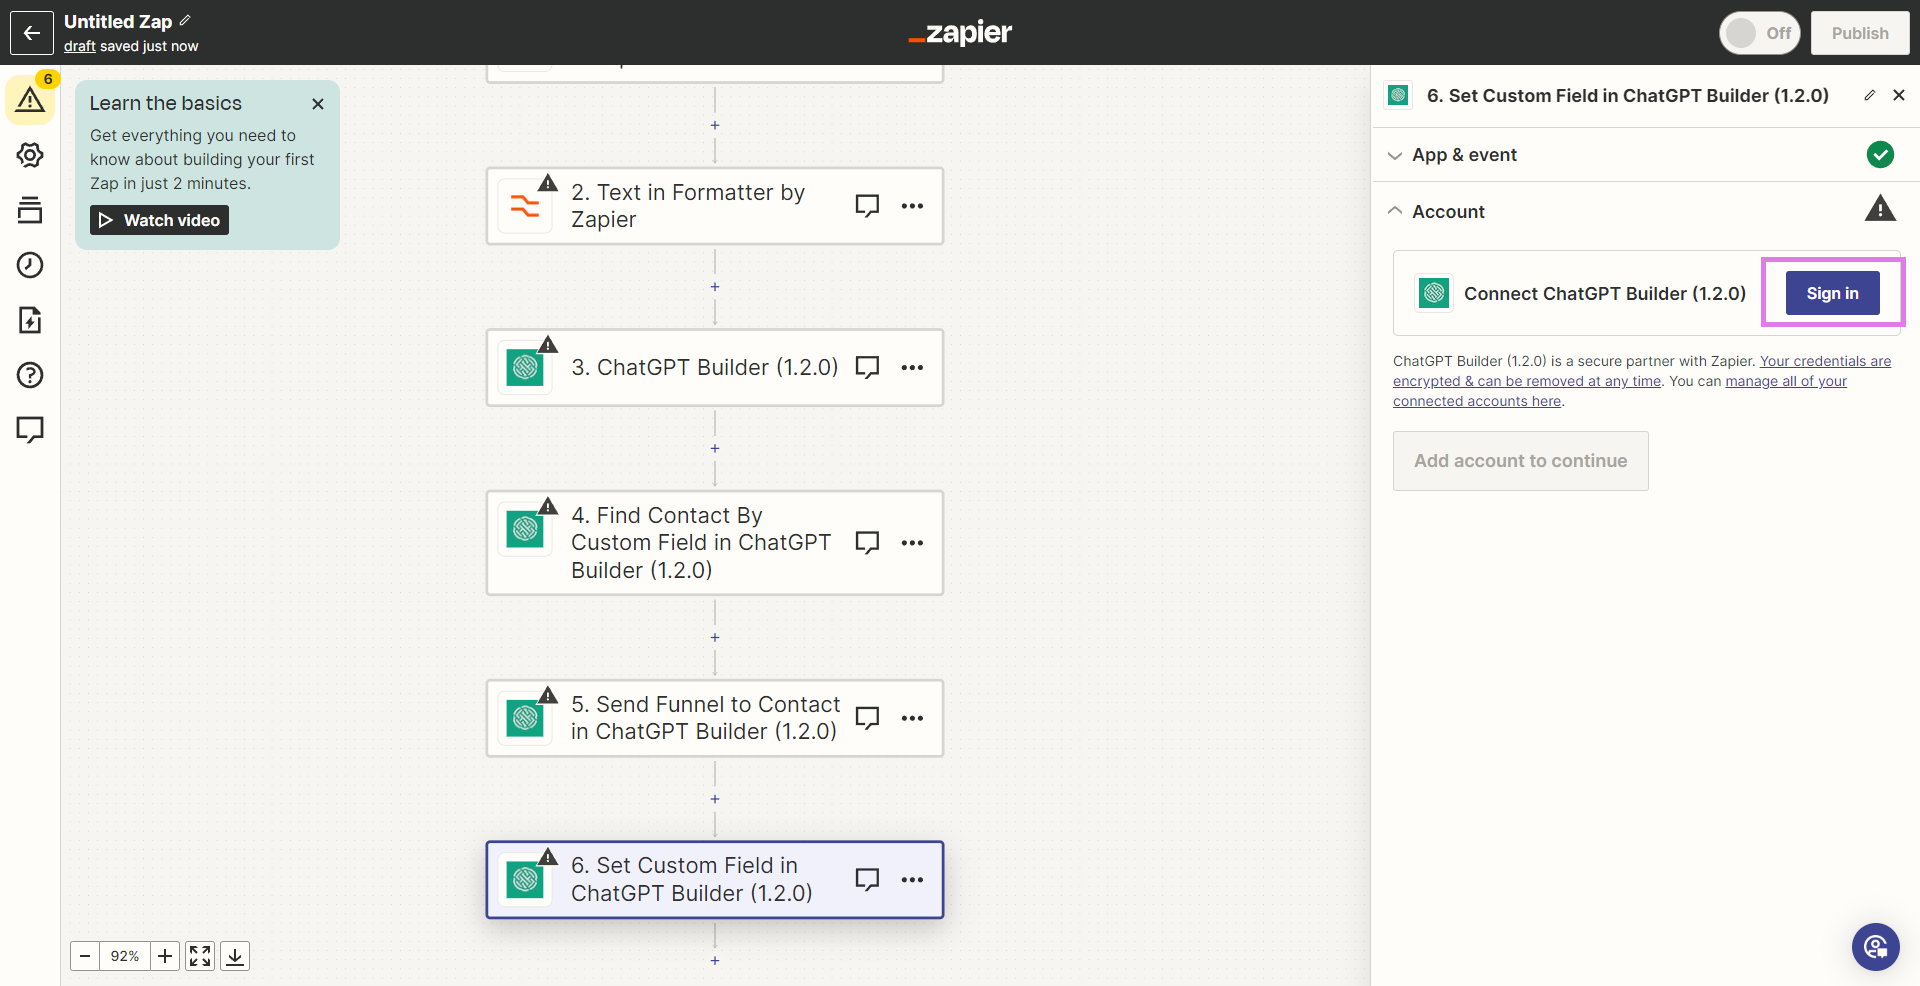This screenshot has width=1920, height=986.
Task: Click the Formatter app icon on step 2
Action: [525, 206]
